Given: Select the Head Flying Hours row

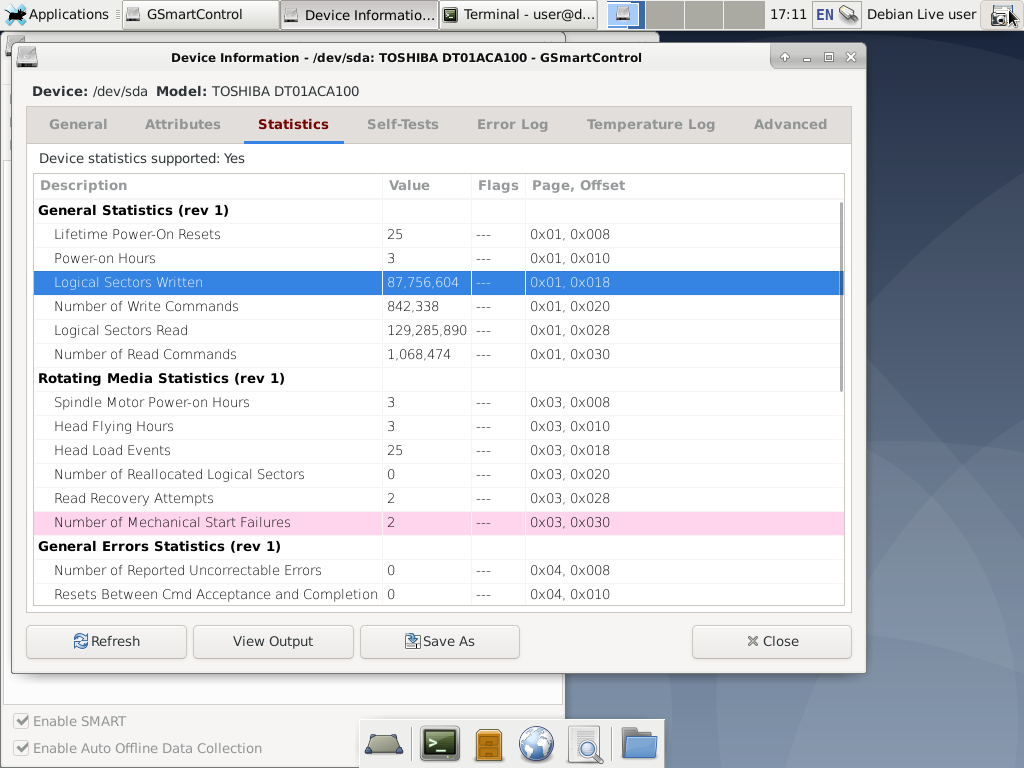Looking at the screenshot, I should [439, 426].
